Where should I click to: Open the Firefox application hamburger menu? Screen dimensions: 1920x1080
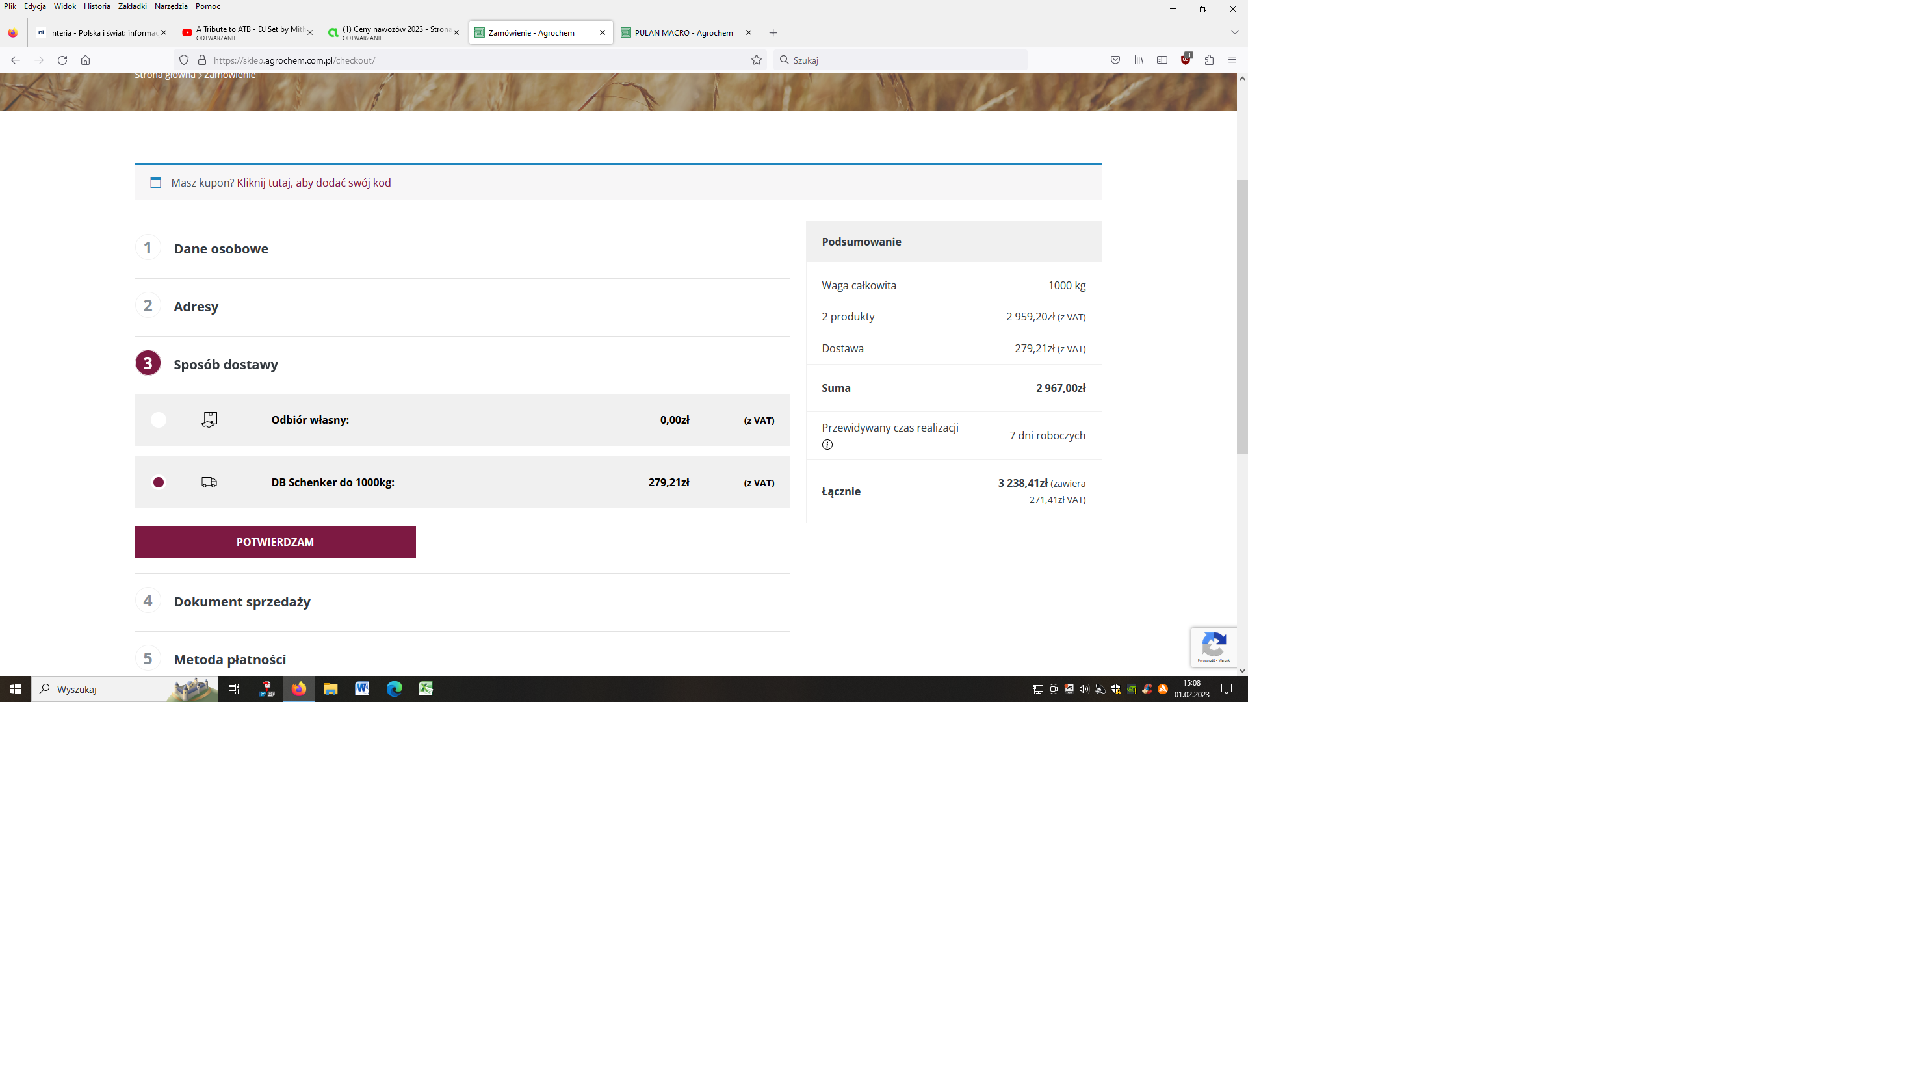tap(1232, 60)
